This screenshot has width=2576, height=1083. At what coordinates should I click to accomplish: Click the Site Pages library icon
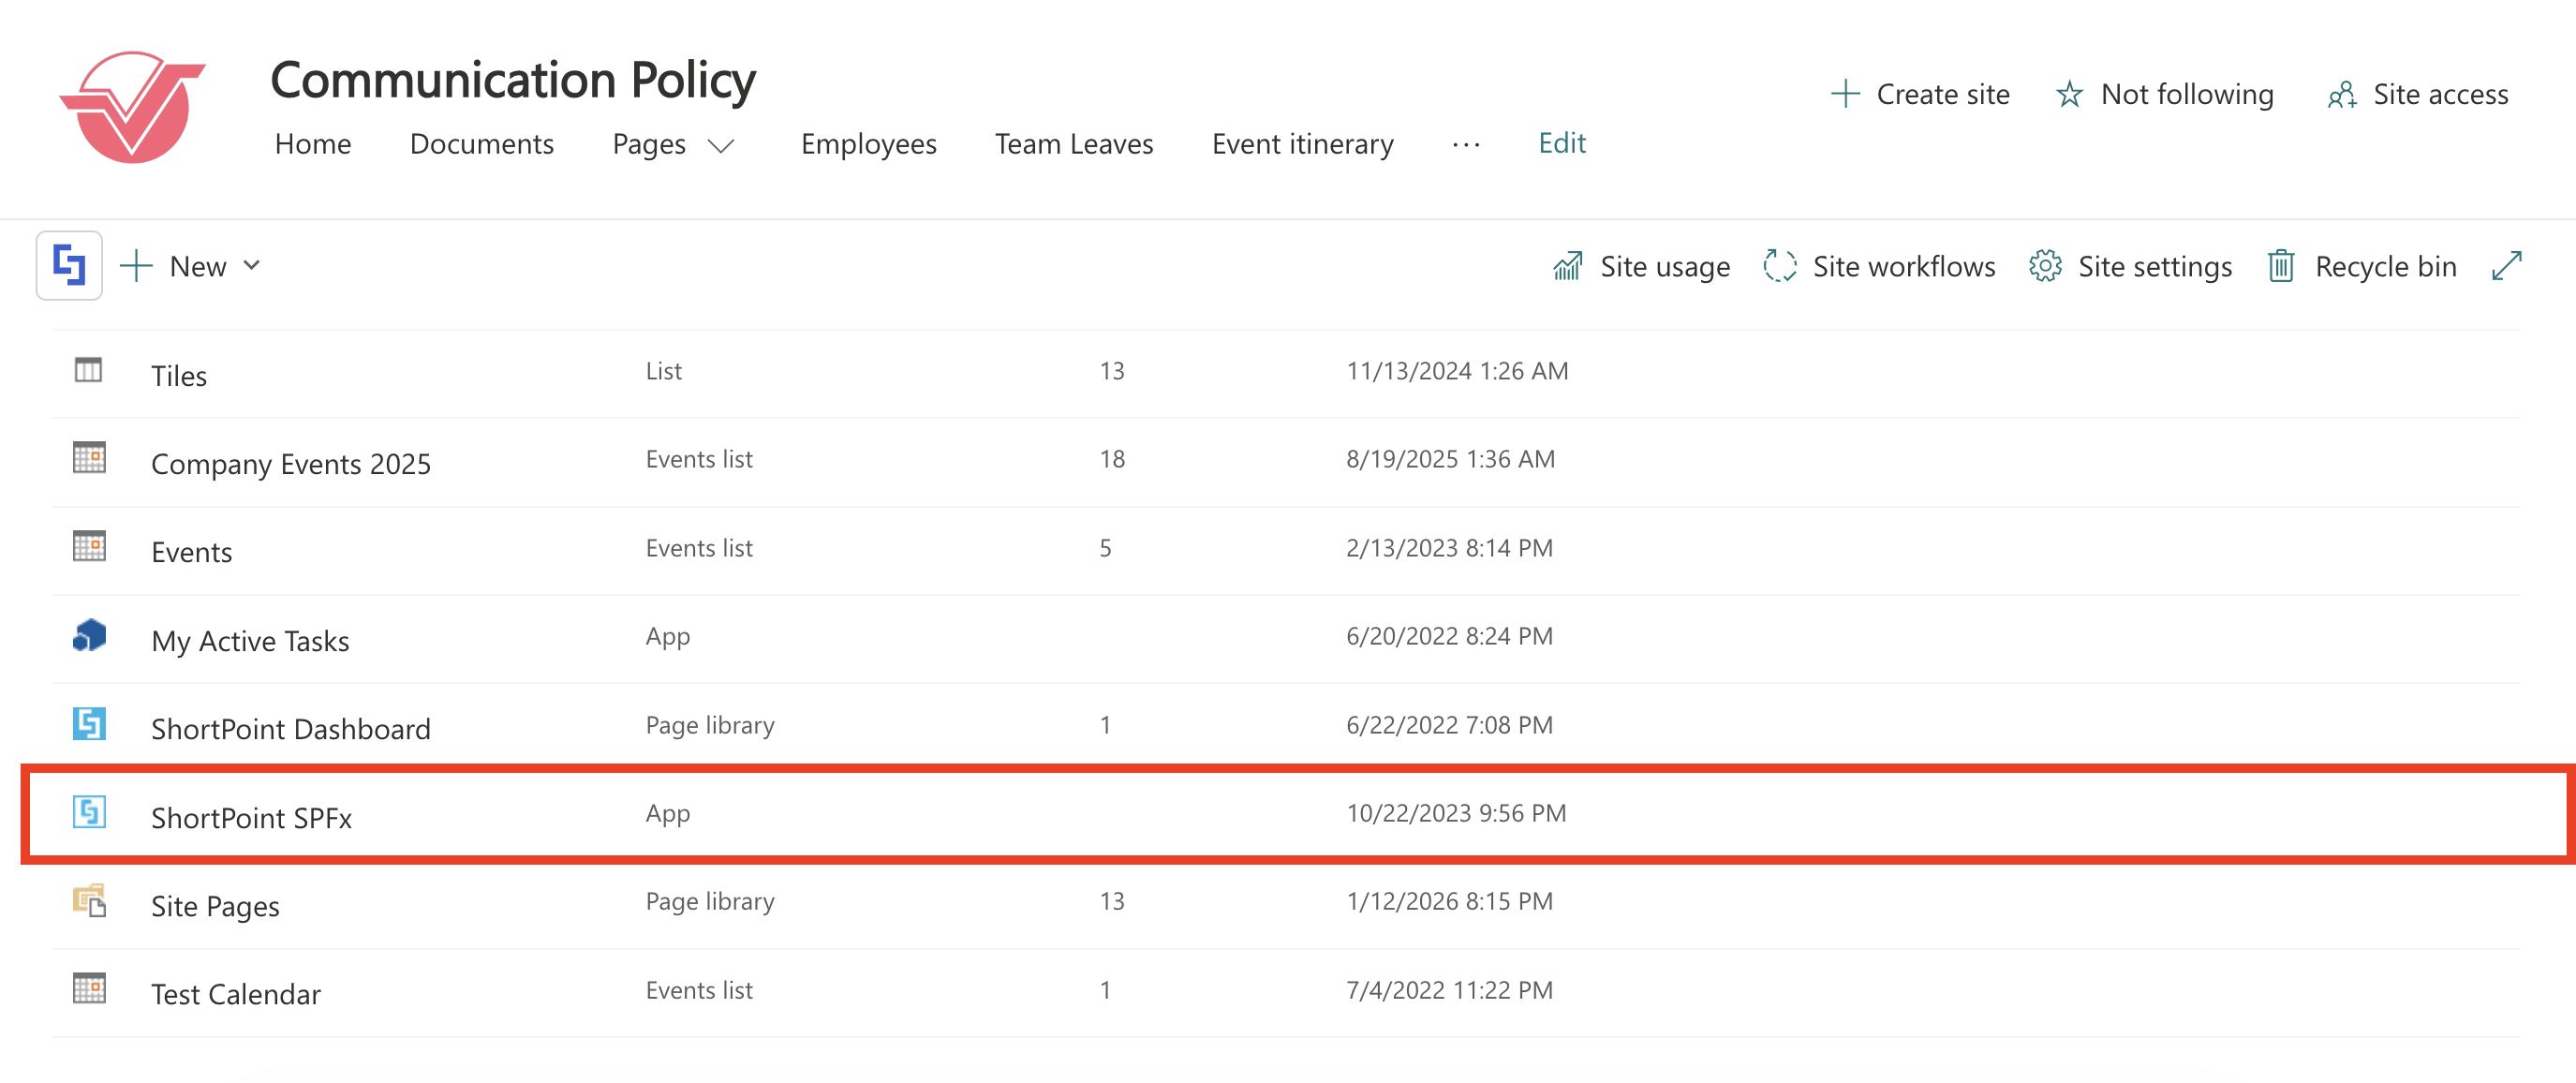point(89,901)
